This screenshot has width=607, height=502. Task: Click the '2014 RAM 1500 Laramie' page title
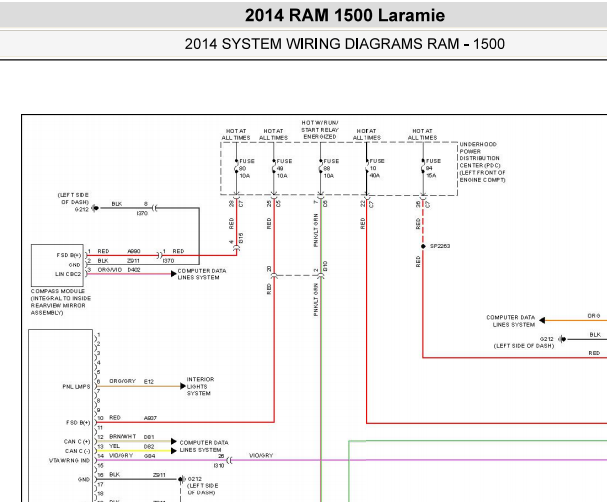coord(345,15)
